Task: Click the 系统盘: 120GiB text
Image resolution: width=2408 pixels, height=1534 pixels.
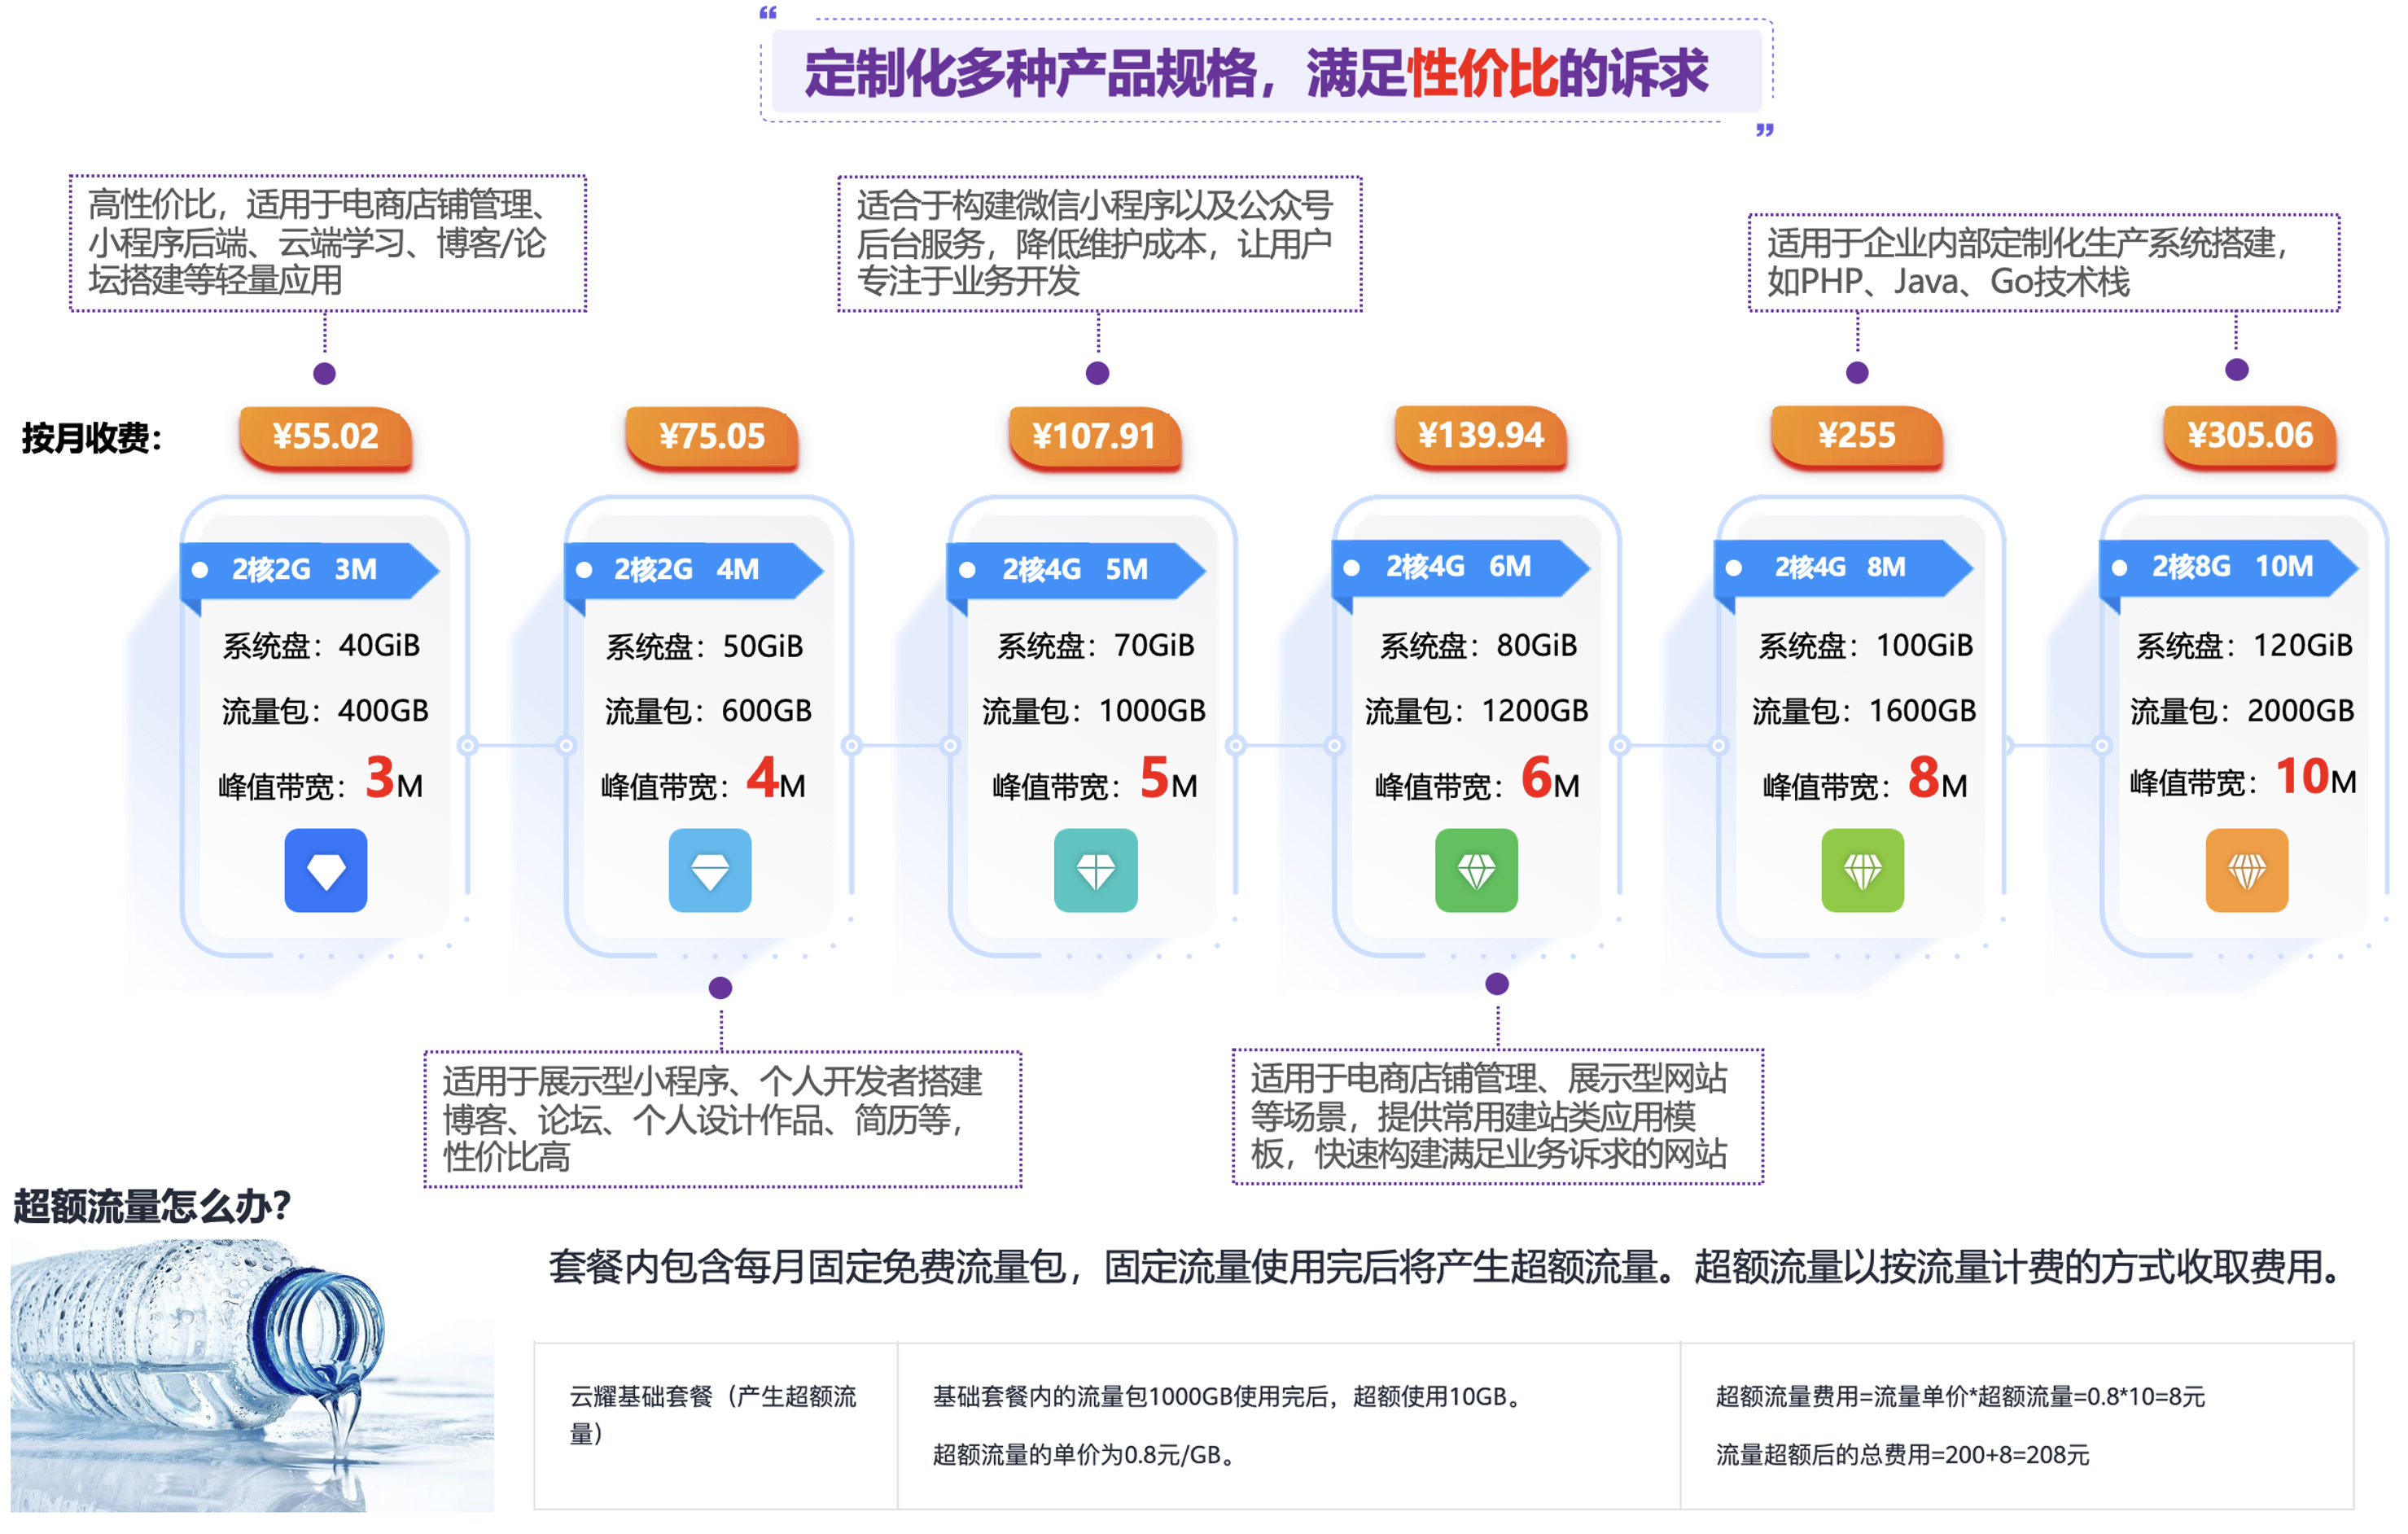Action: (2244, 646)
